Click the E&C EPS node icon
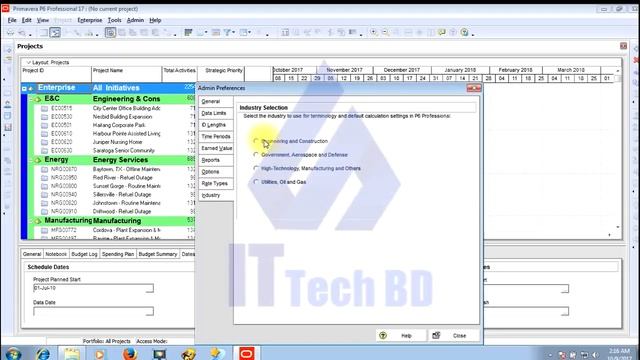 (x=38, y=99)
